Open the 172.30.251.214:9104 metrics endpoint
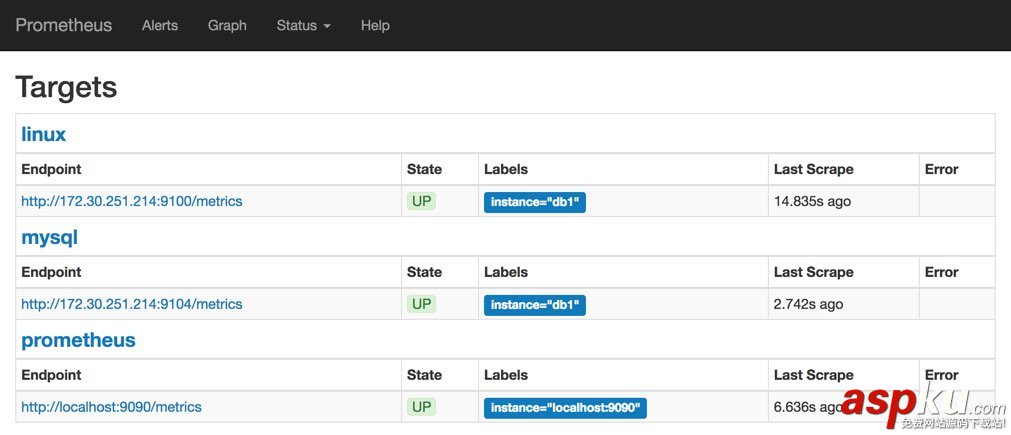This screenshot has height=435, width=1011. [132, 304]
